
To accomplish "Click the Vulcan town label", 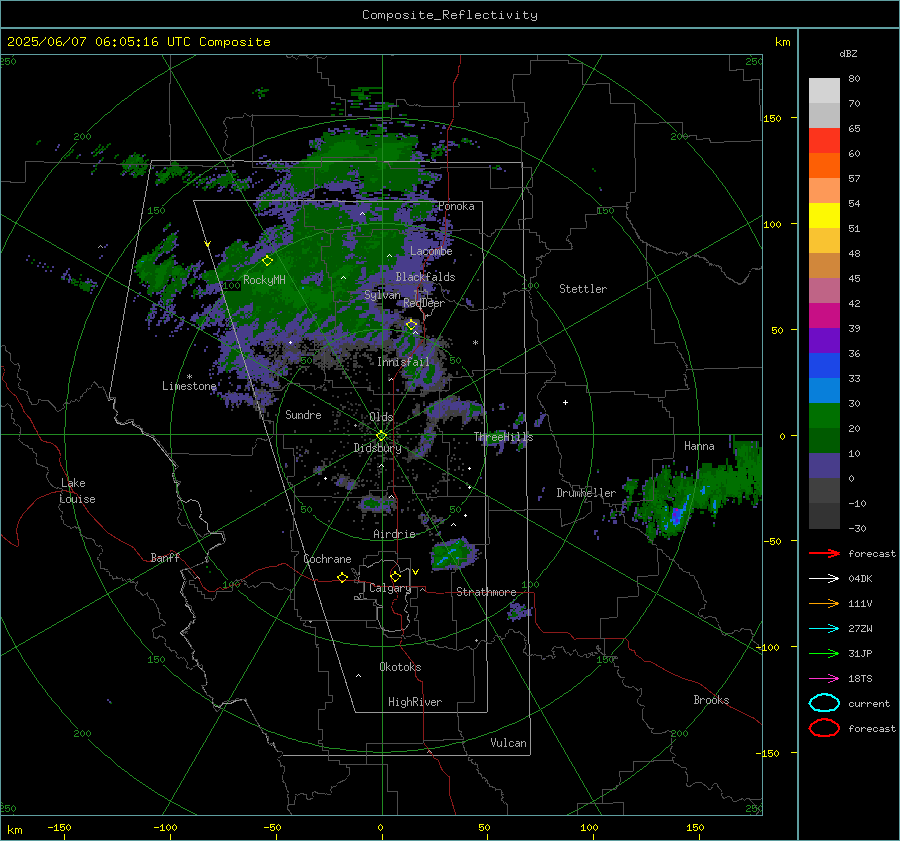I will point(509,743).
